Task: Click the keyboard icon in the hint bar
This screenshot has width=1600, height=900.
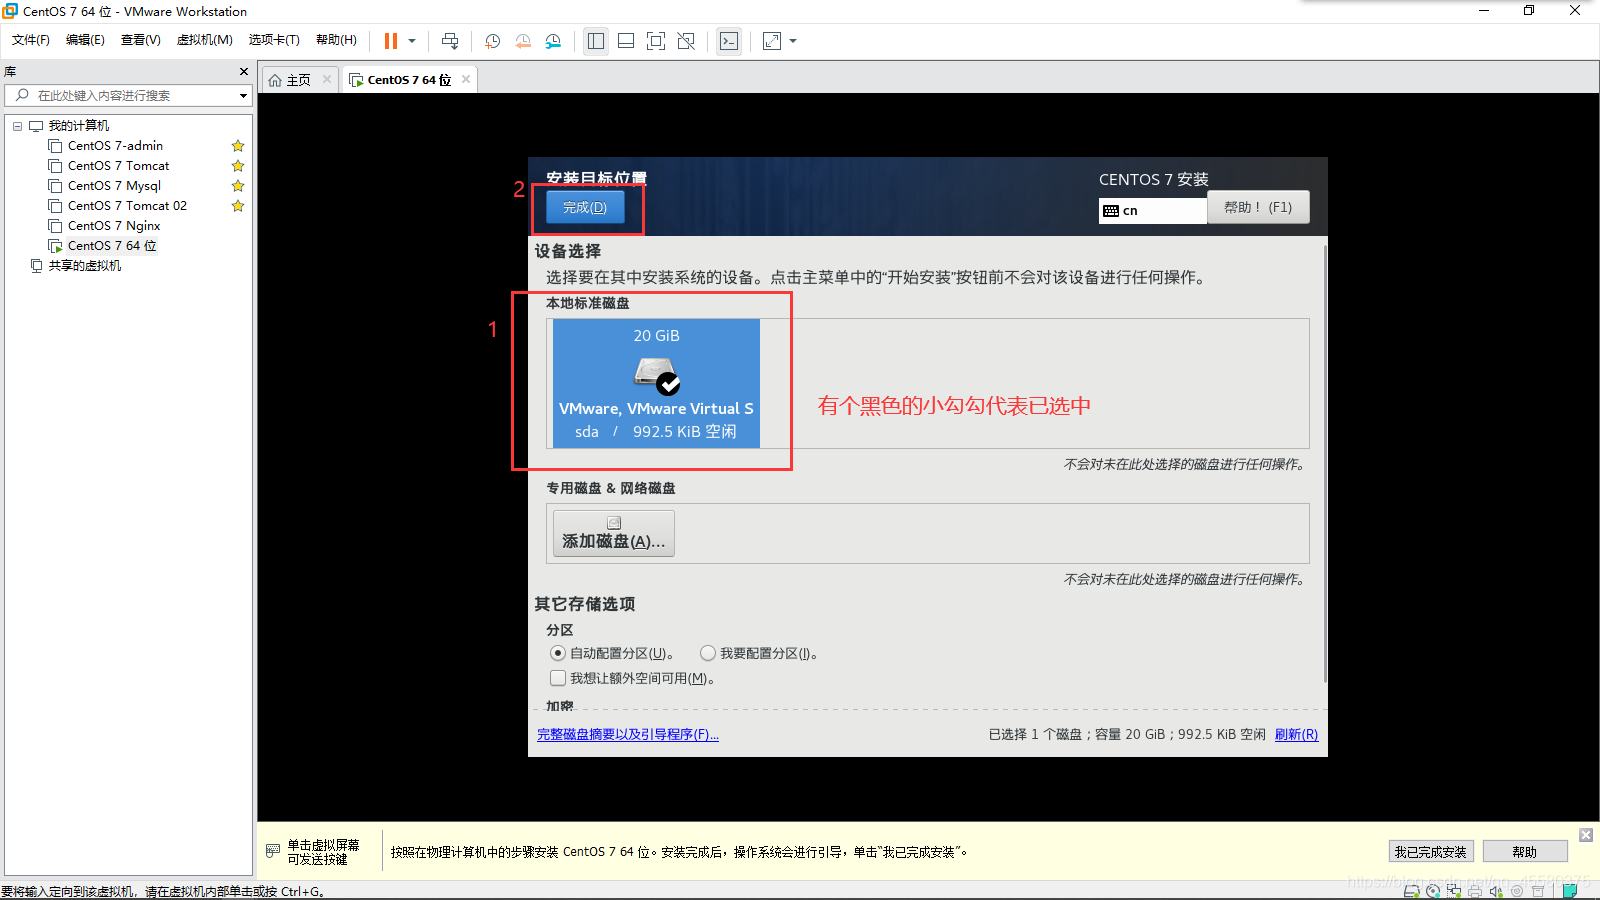Action: pos(273,851)
